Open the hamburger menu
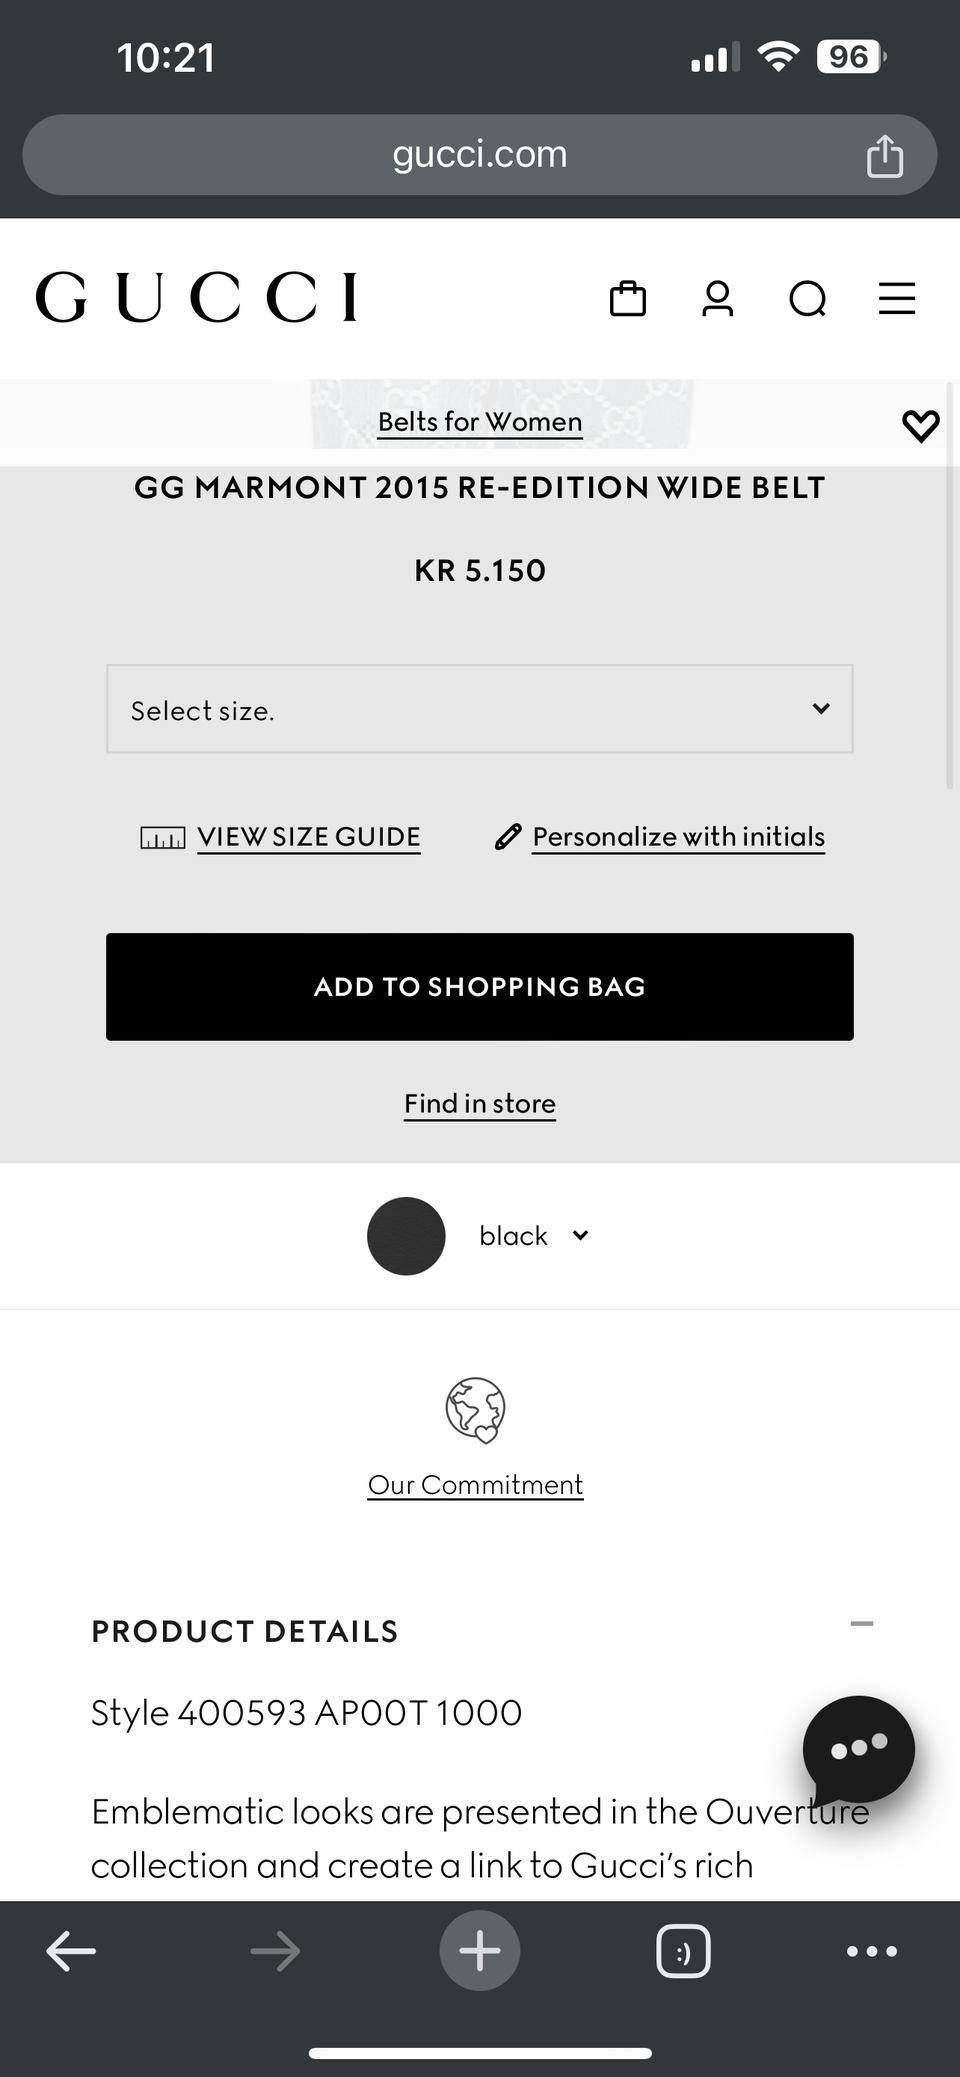960x2077 pixels. [x=897, y=298]
